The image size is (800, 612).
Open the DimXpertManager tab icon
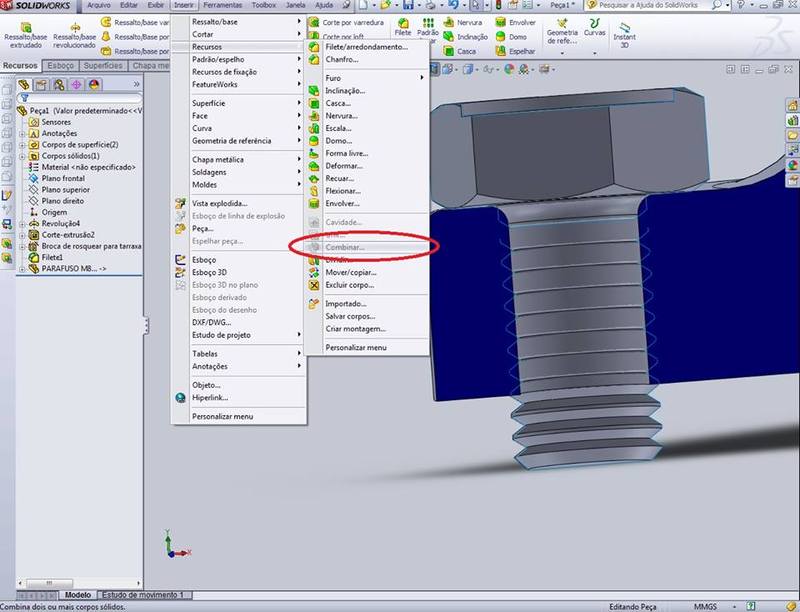click(76, 85)
